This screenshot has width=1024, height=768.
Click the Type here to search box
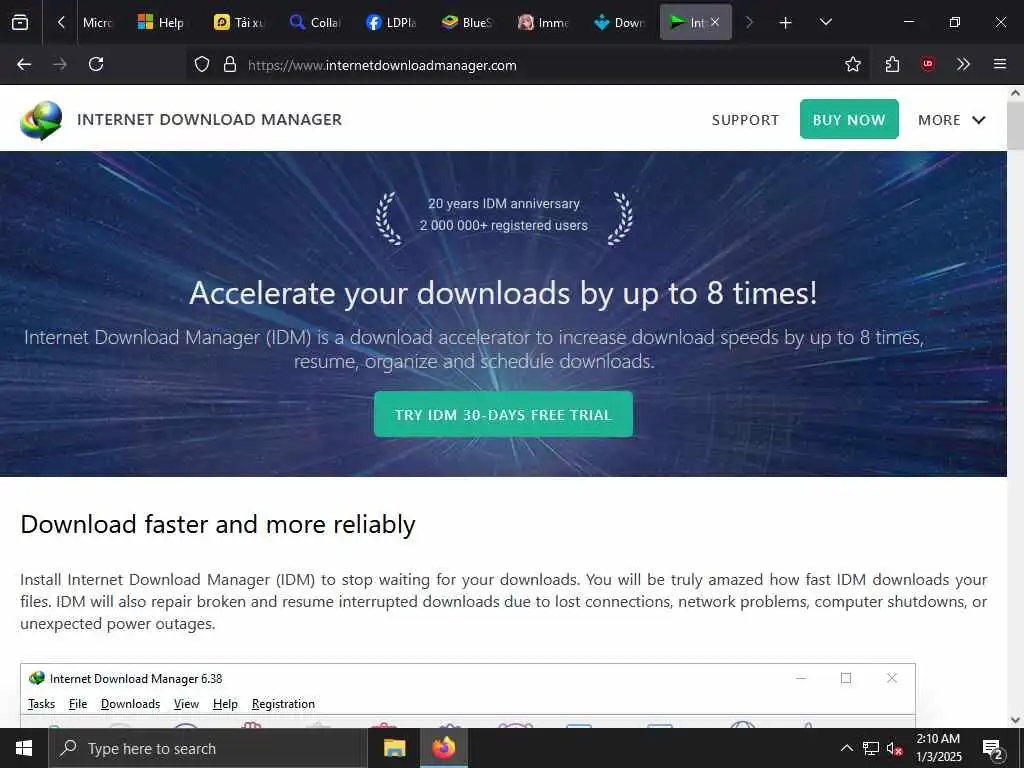click(208, 748)
